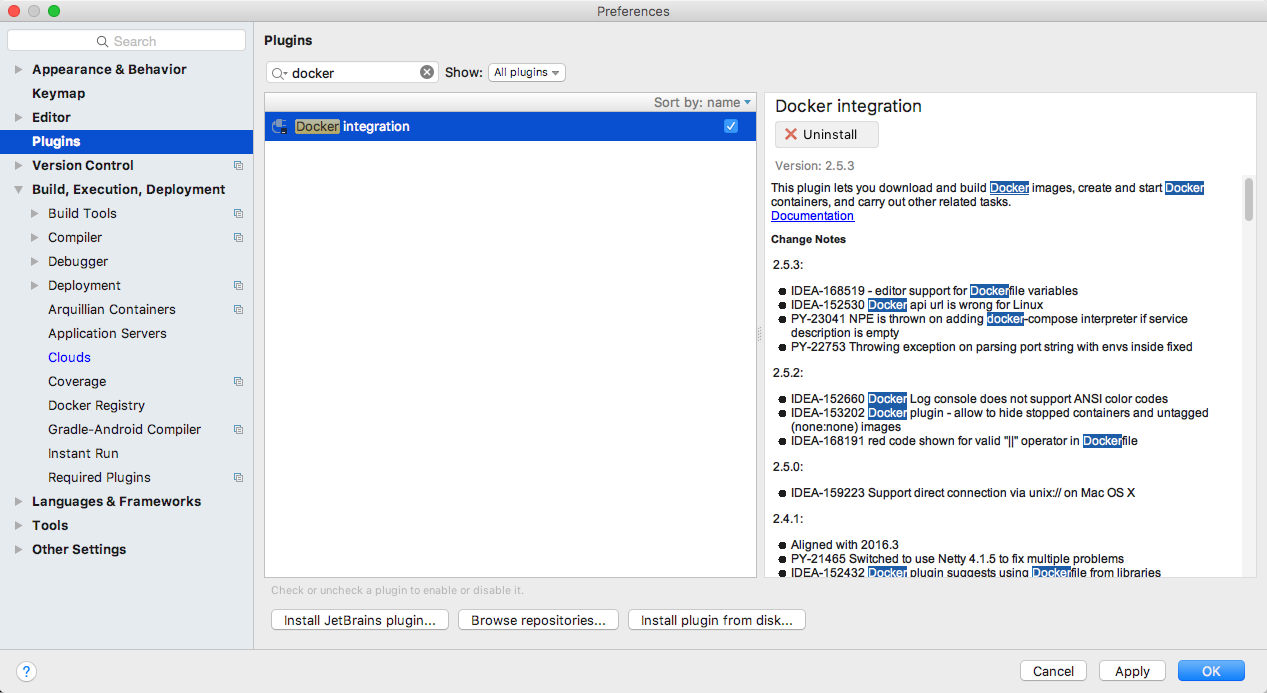The width and height of the screenshot is (1267, 693).
Task: Click the Version: 2.5.3 text
Action: coord(814,166)
